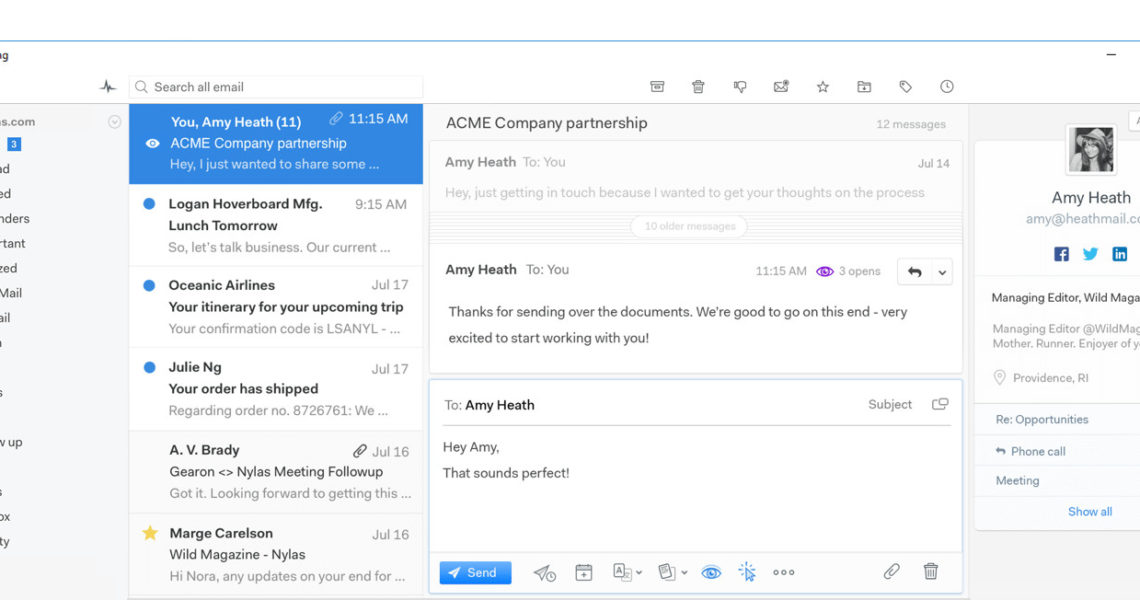
Task: Send the reply to Amy Heath
Action: (475, 573)
